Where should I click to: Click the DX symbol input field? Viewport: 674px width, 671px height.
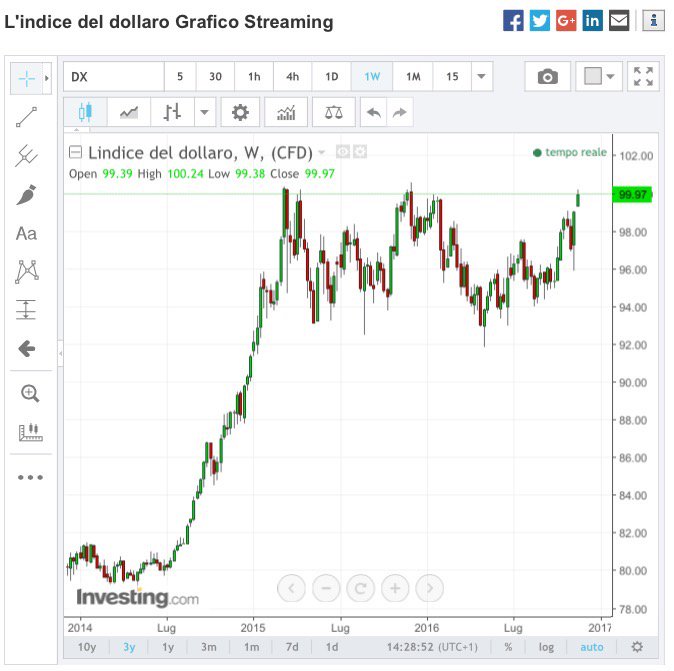(x=113, y=77)
